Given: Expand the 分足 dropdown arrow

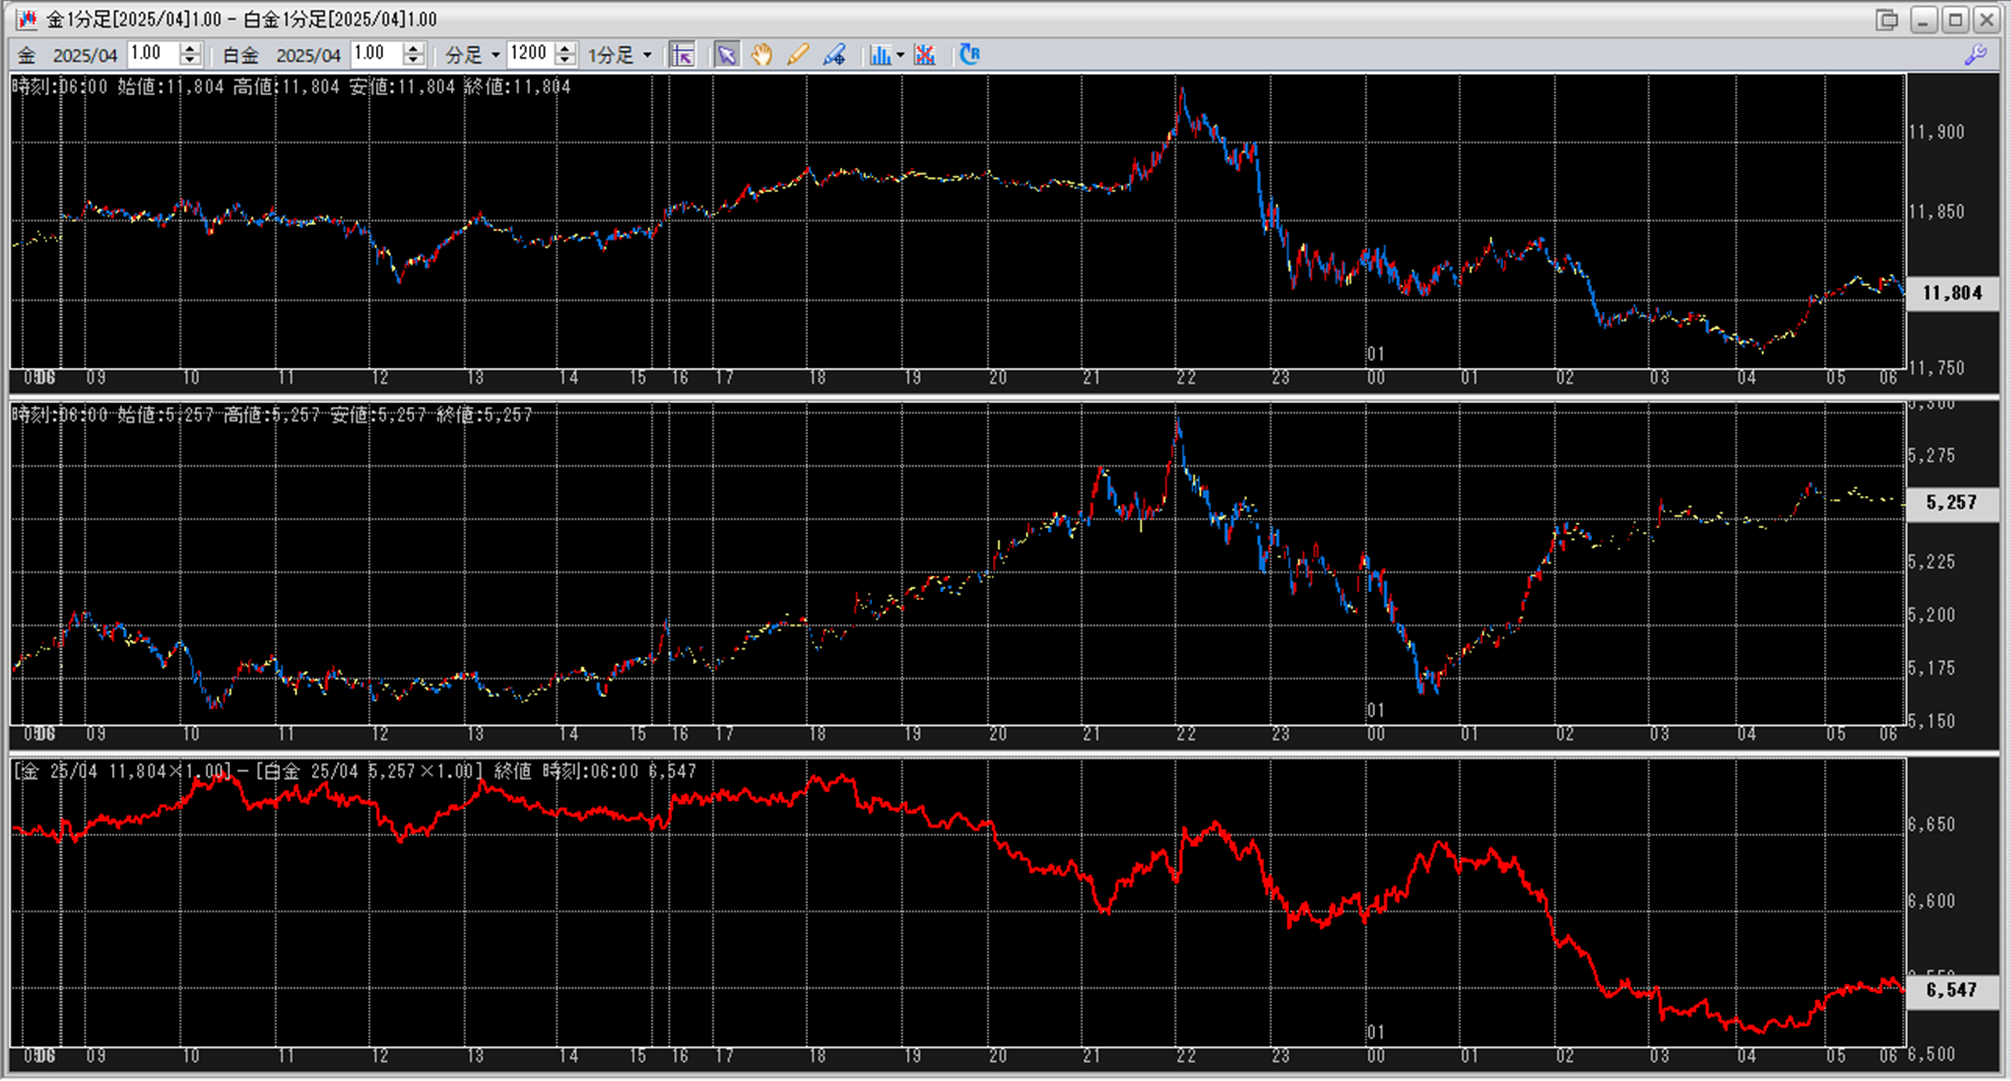Looking at the screenshot, I should (495, 55).
